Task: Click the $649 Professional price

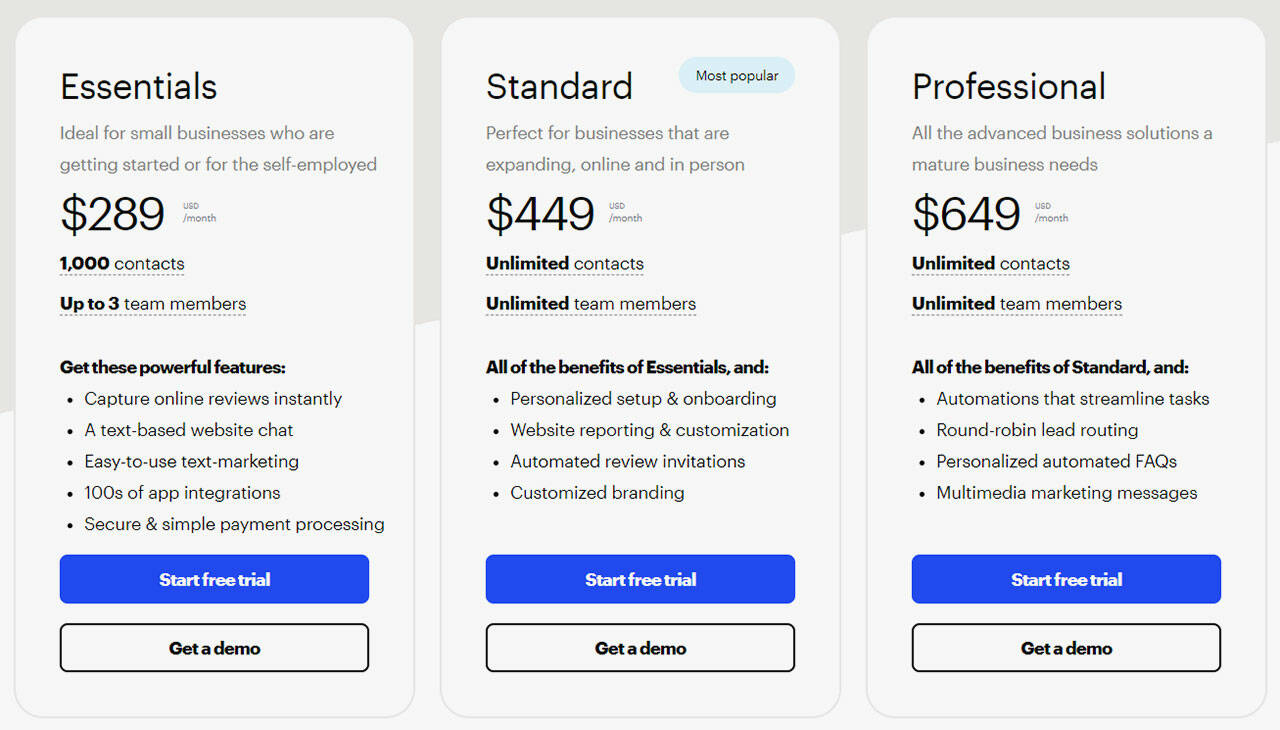Action: 966,214
